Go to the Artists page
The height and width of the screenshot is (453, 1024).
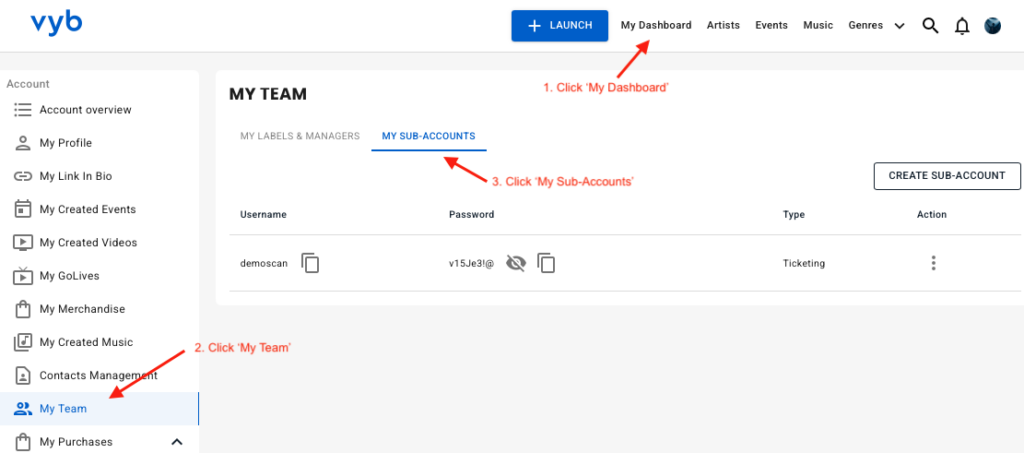[x=723, y=26]
